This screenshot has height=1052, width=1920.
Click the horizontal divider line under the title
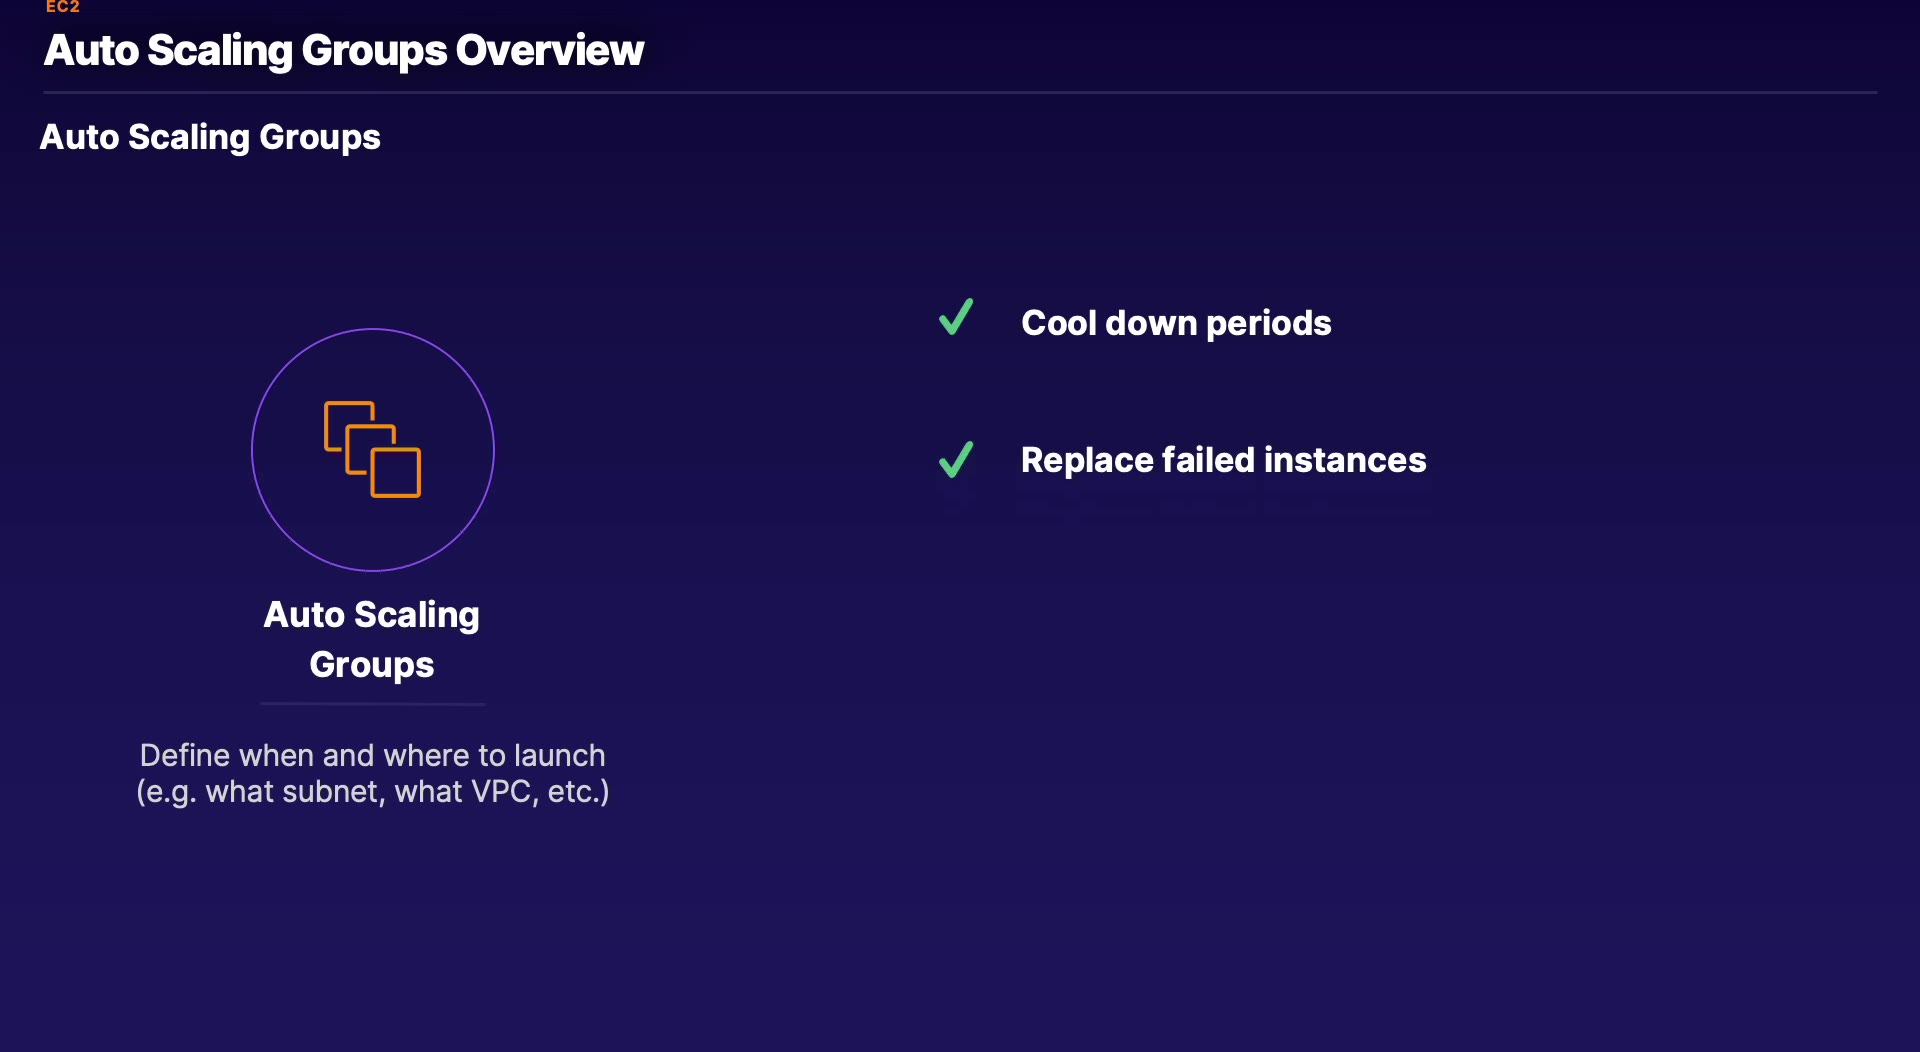pos(960,93)
